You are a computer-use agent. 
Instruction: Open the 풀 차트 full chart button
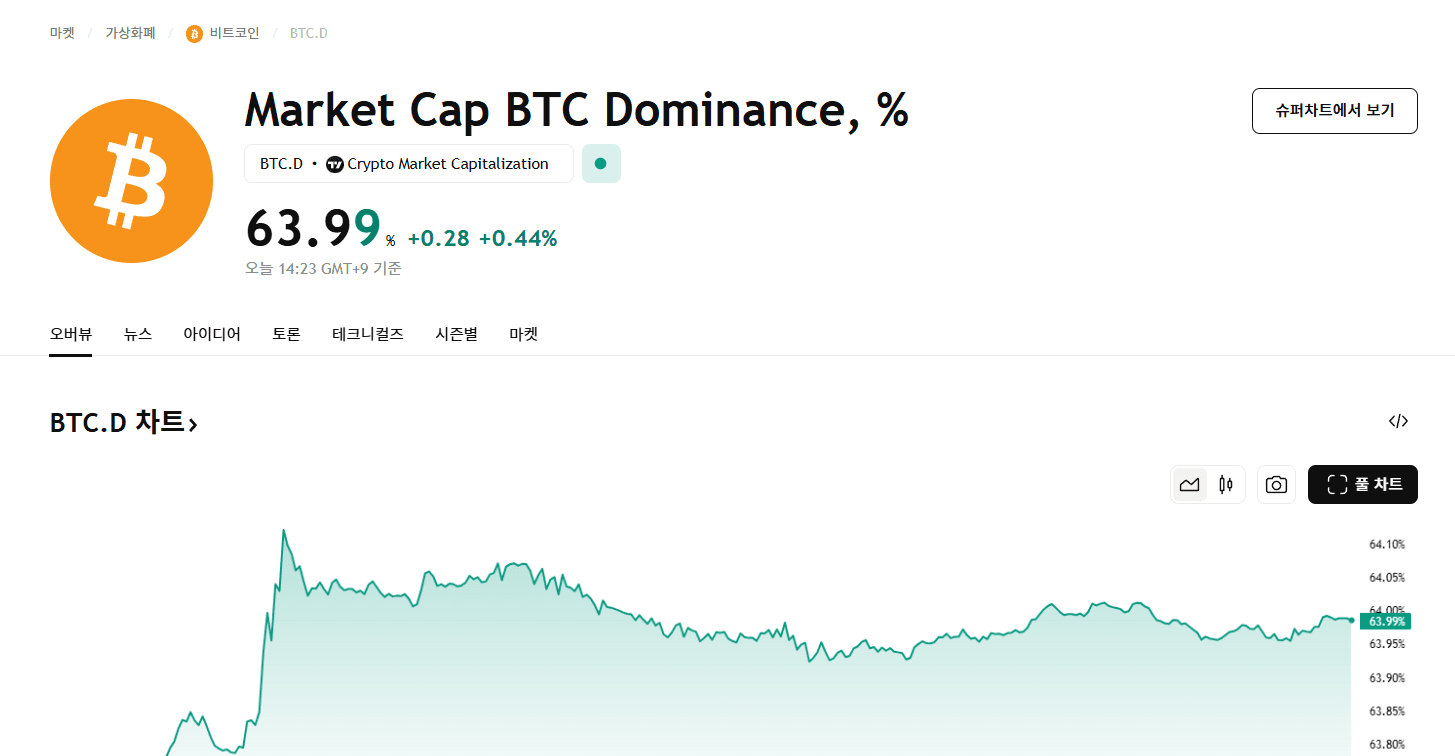click(x=1363, y=485)
